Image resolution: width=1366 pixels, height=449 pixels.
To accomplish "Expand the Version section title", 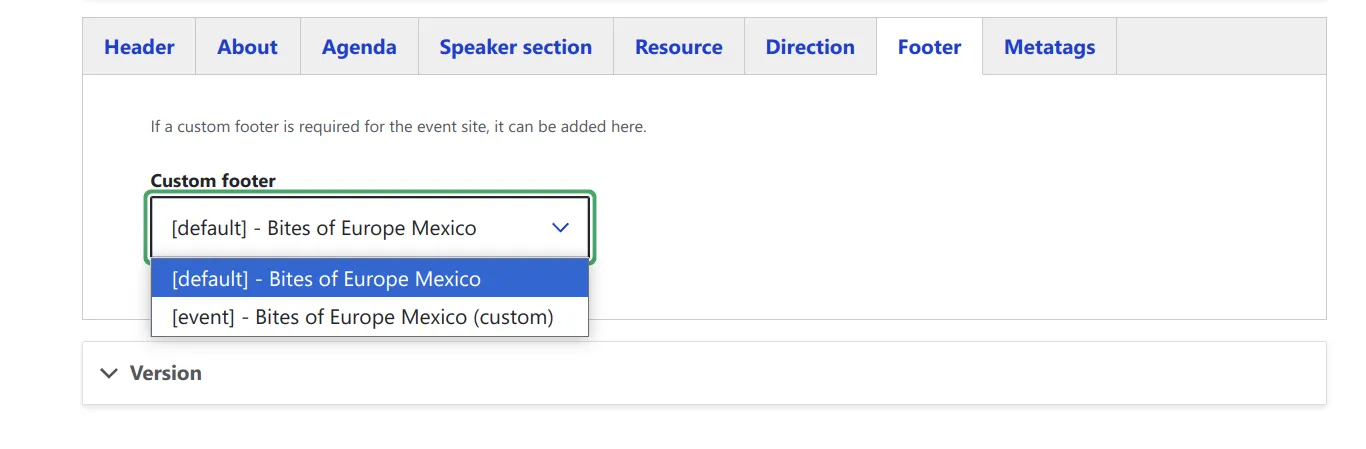I will [166, 373].
